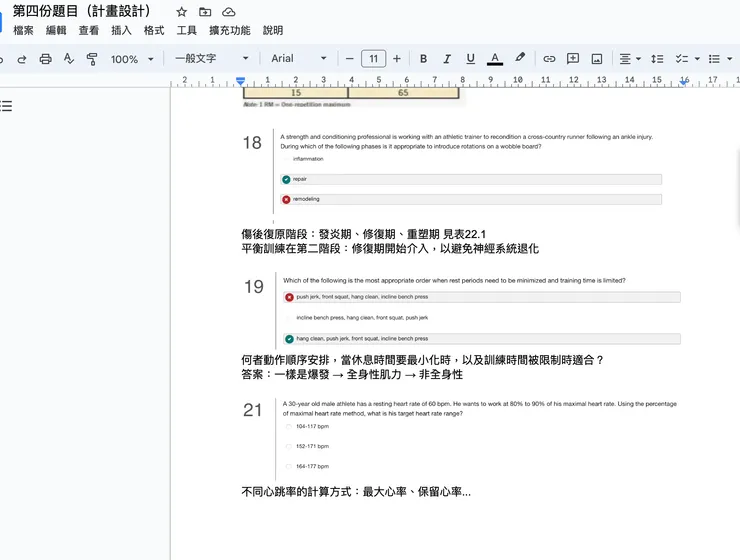Click font size field showing 11
Image resolution: width=740 pixels, height=560 pixels.
pyautogui.click(x=373, y=59)
